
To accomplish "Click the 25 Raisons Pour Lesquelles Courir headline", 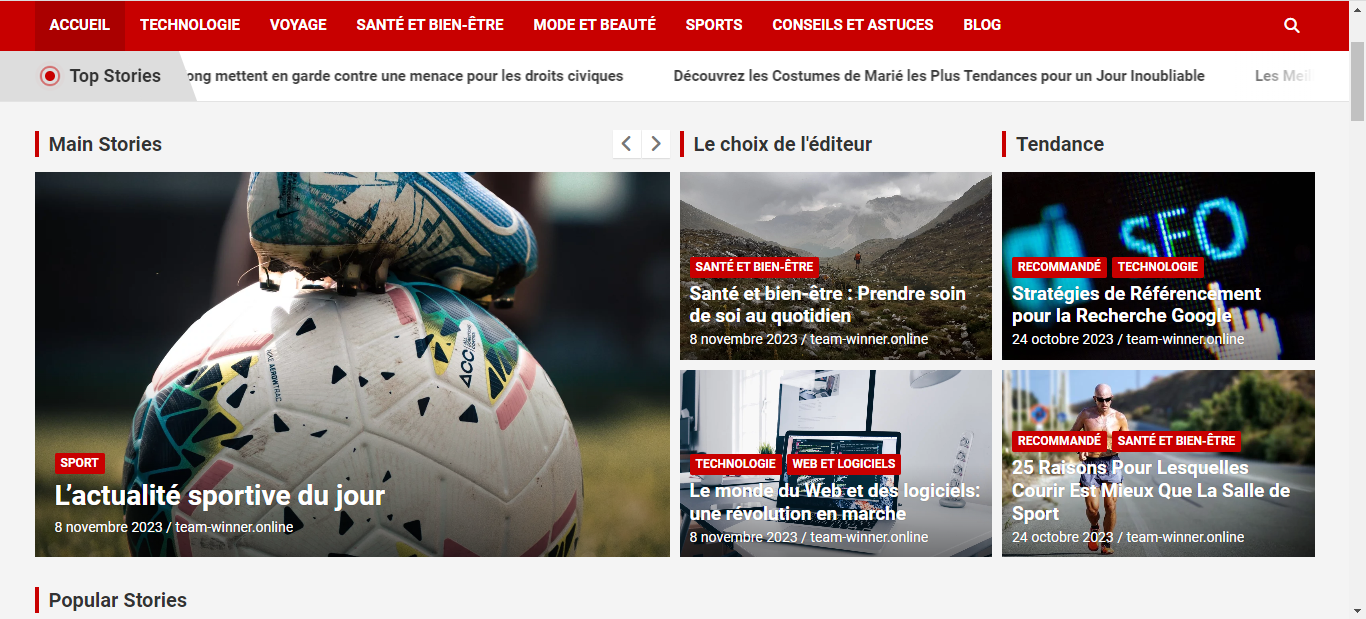I will [1151, 490].
